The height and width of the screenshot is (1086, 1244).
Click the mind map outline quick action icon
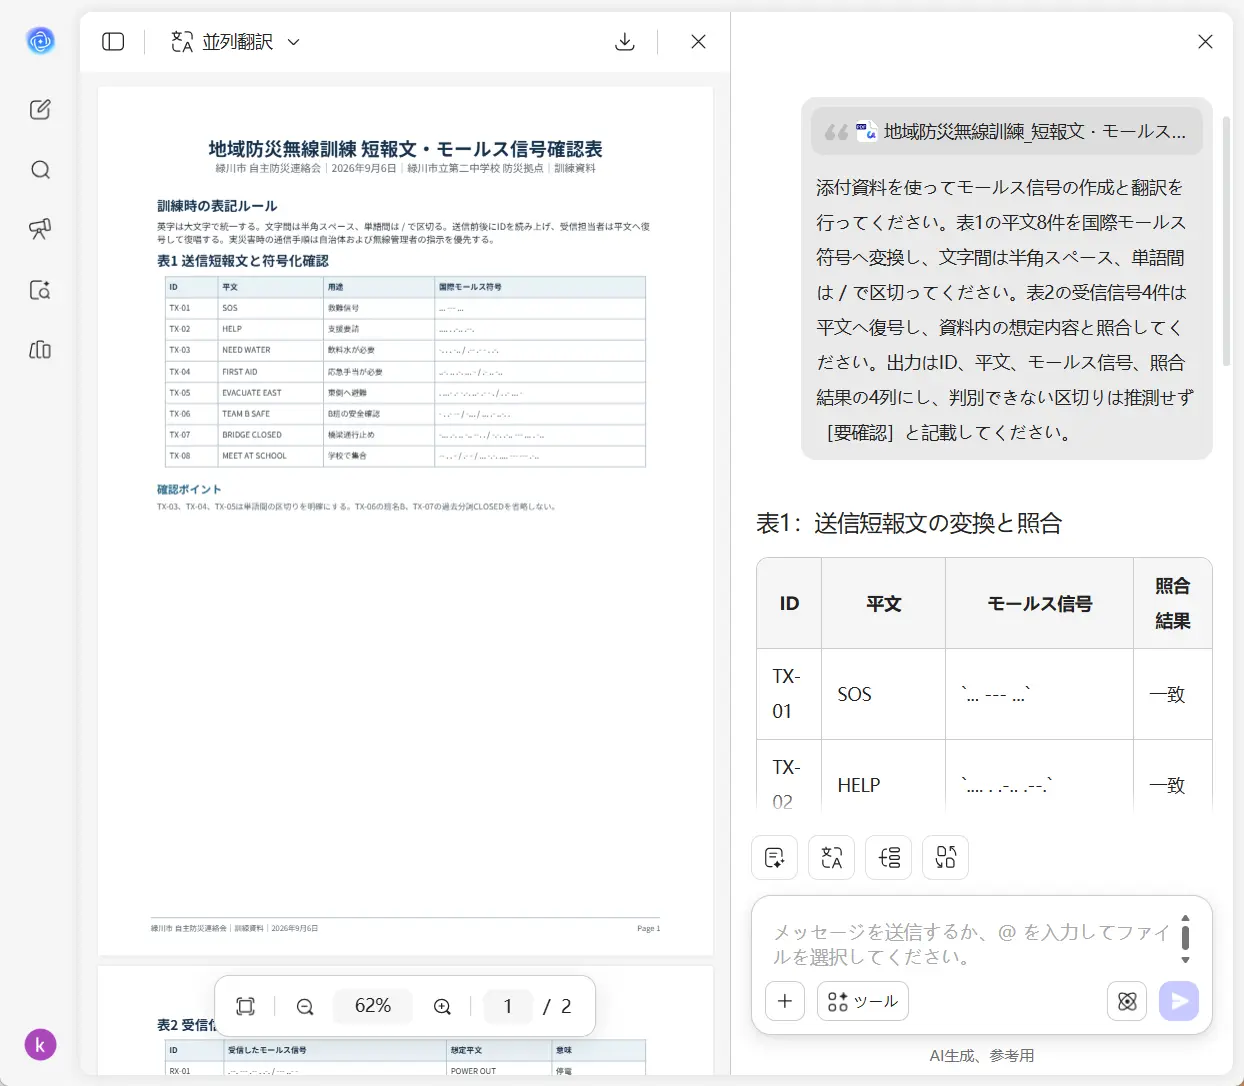click(x=888, y=857)
